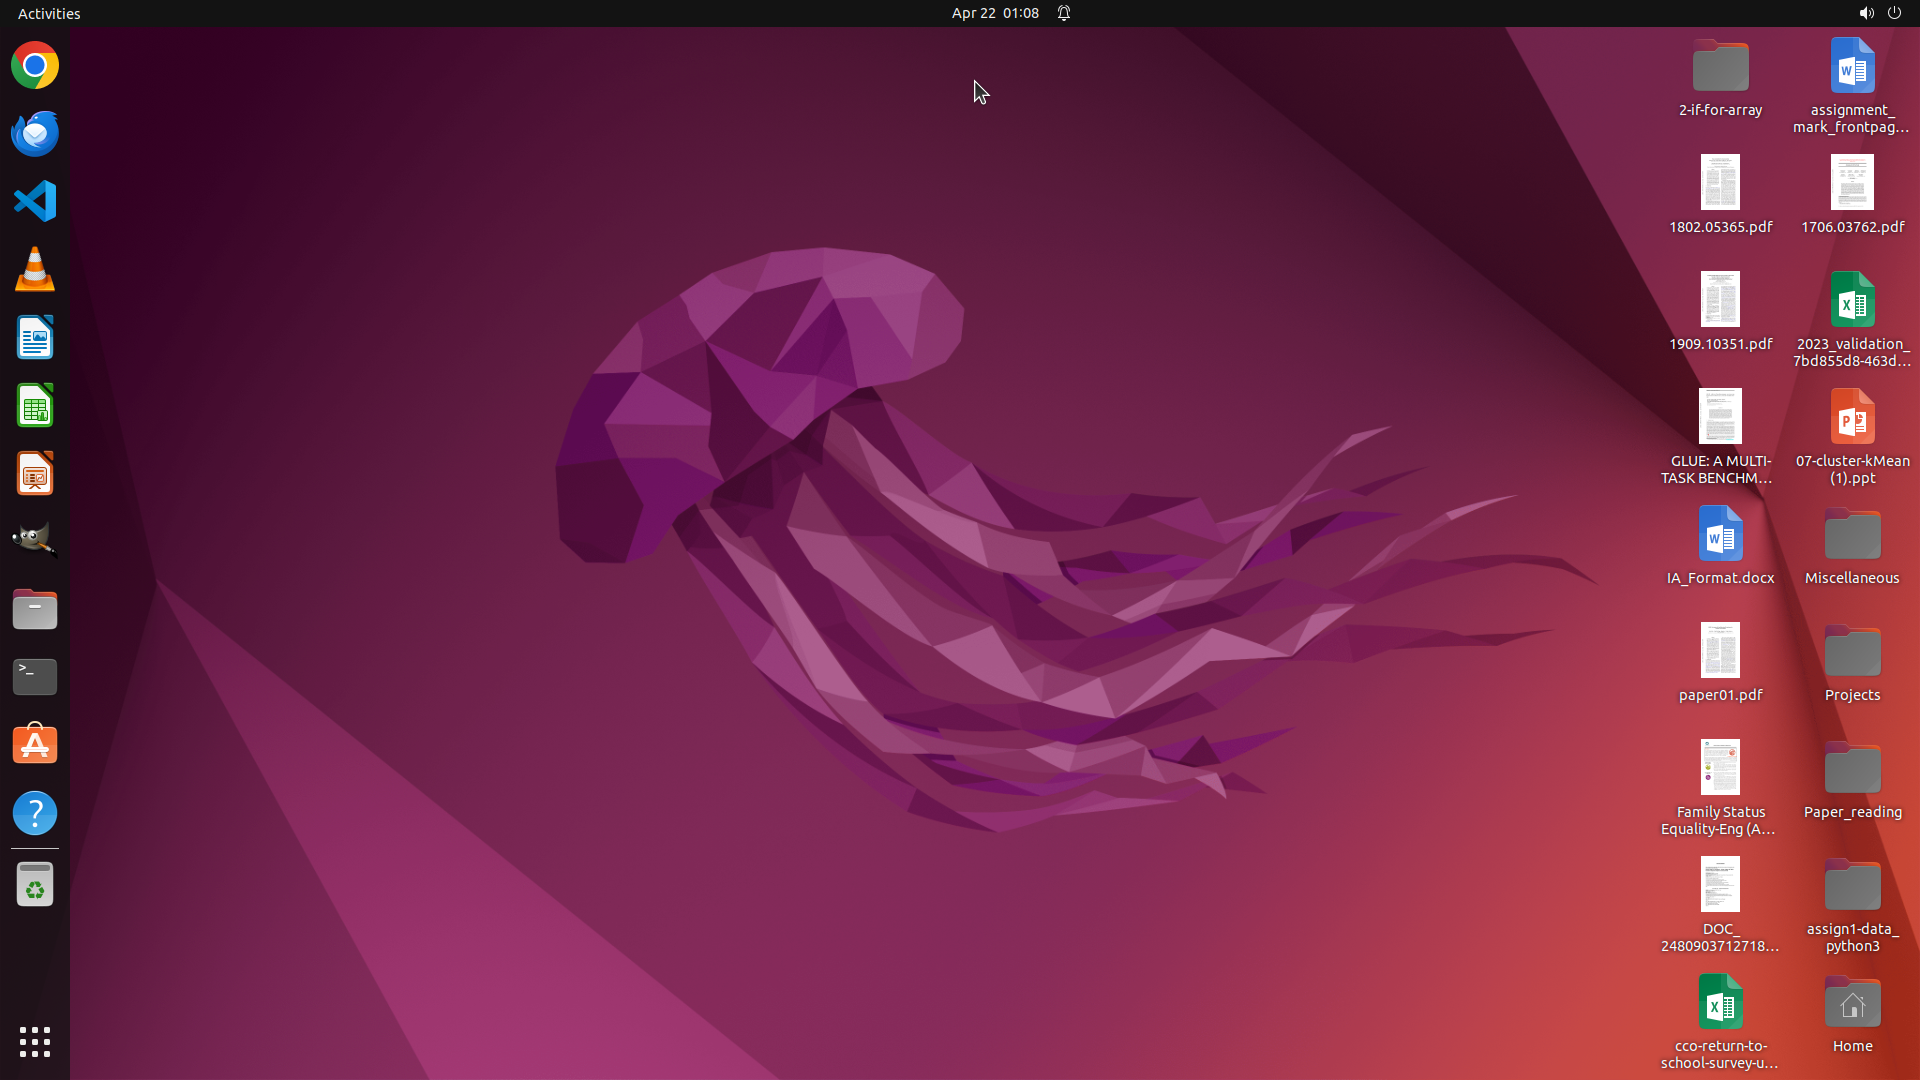1920x1080 pixels.
Task: Click the notification bell icon
Action: [1064, 13]
